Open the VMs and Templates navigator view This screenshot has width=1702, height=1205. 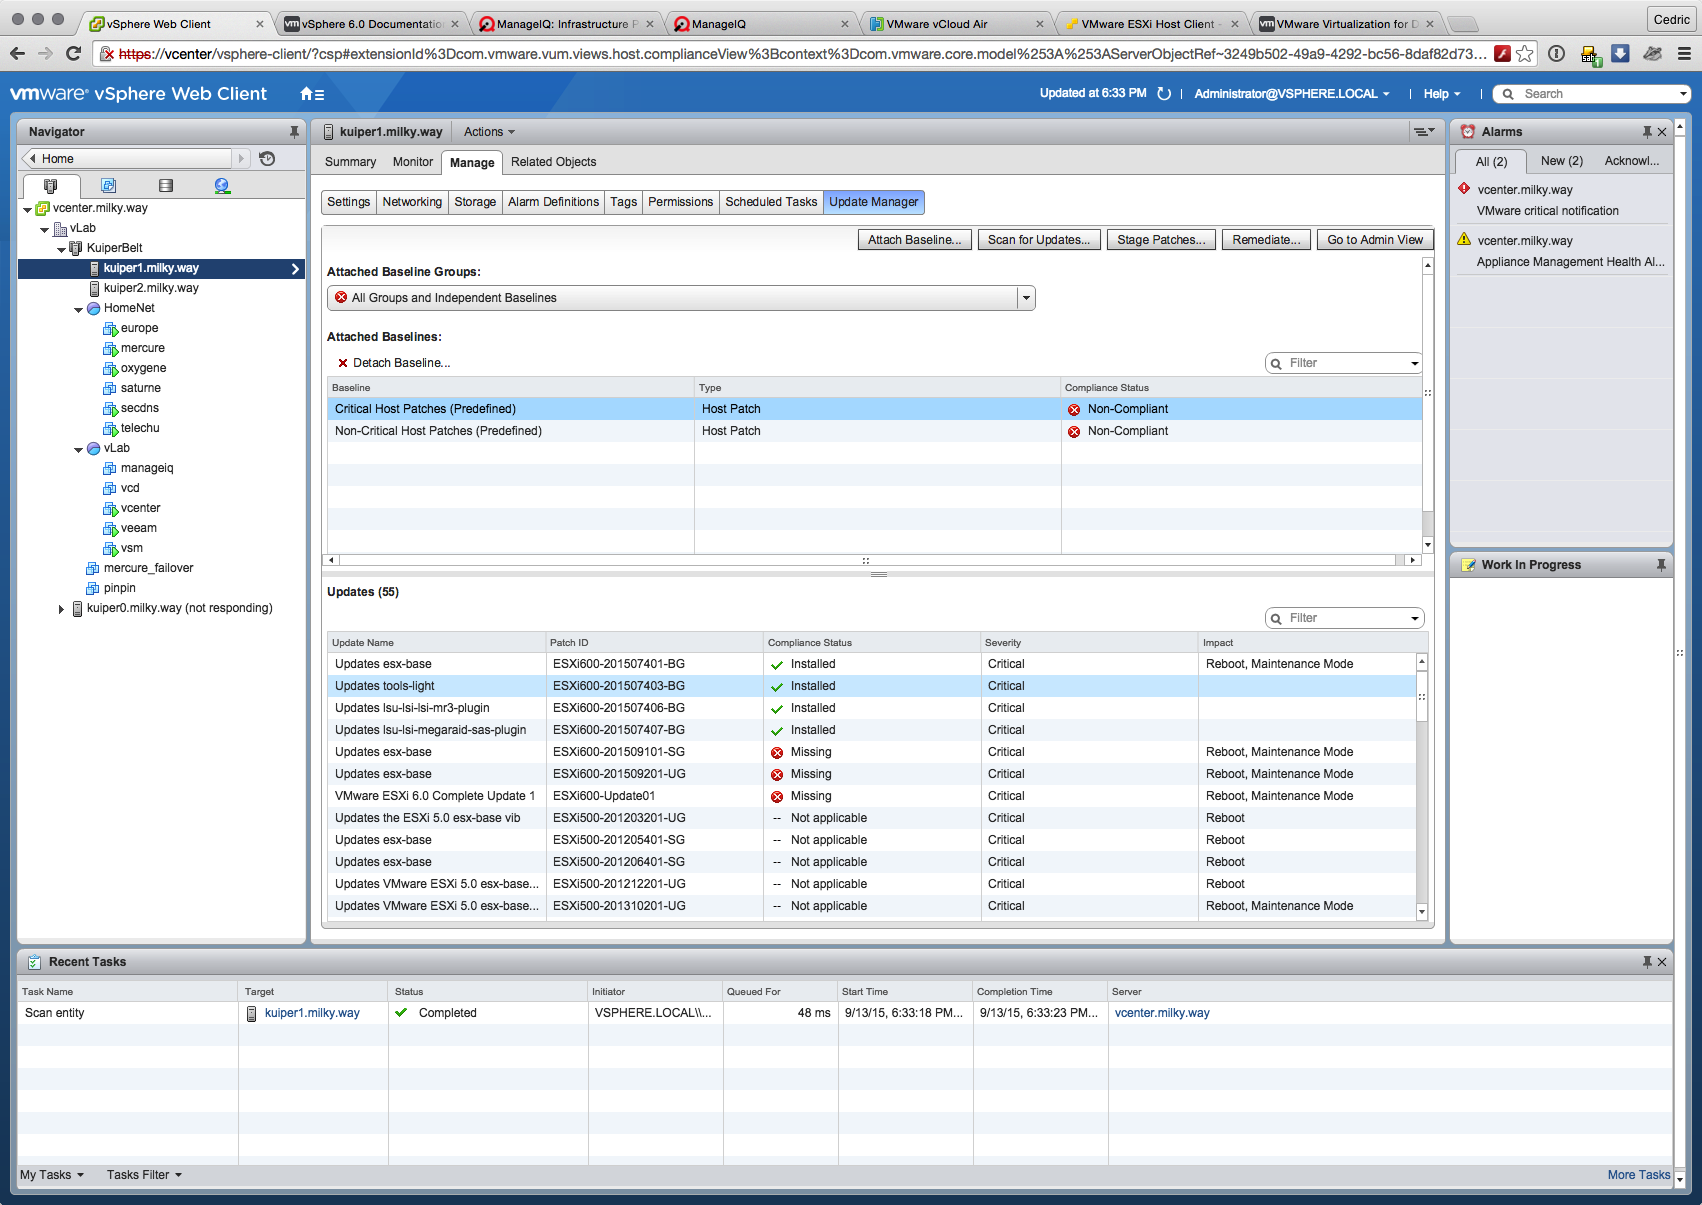[x=108, y=186]
